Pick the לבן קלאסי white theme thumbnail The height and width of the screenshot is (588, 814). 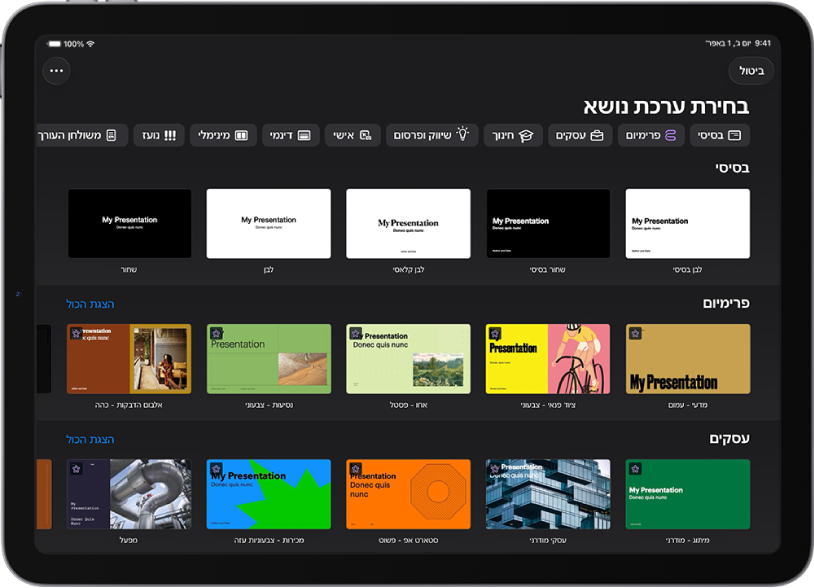(x=409, y=224)
